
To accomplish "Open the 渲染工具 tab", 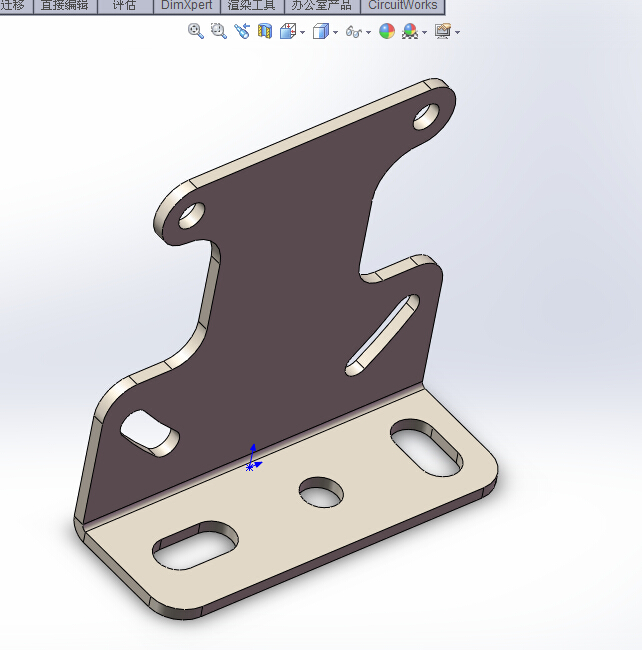I will [x=252, y=6].
